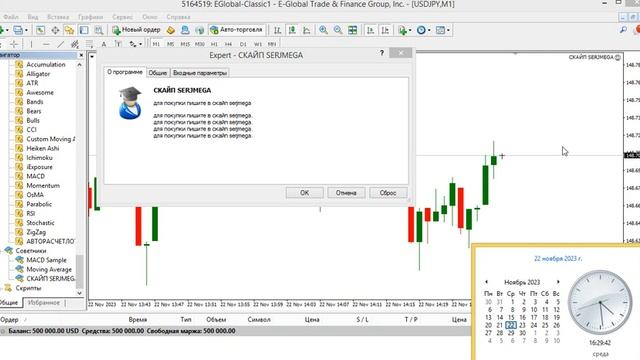Toggle the Navigator panel toolbar icon
Screen dimensions: 640x360
69,30
